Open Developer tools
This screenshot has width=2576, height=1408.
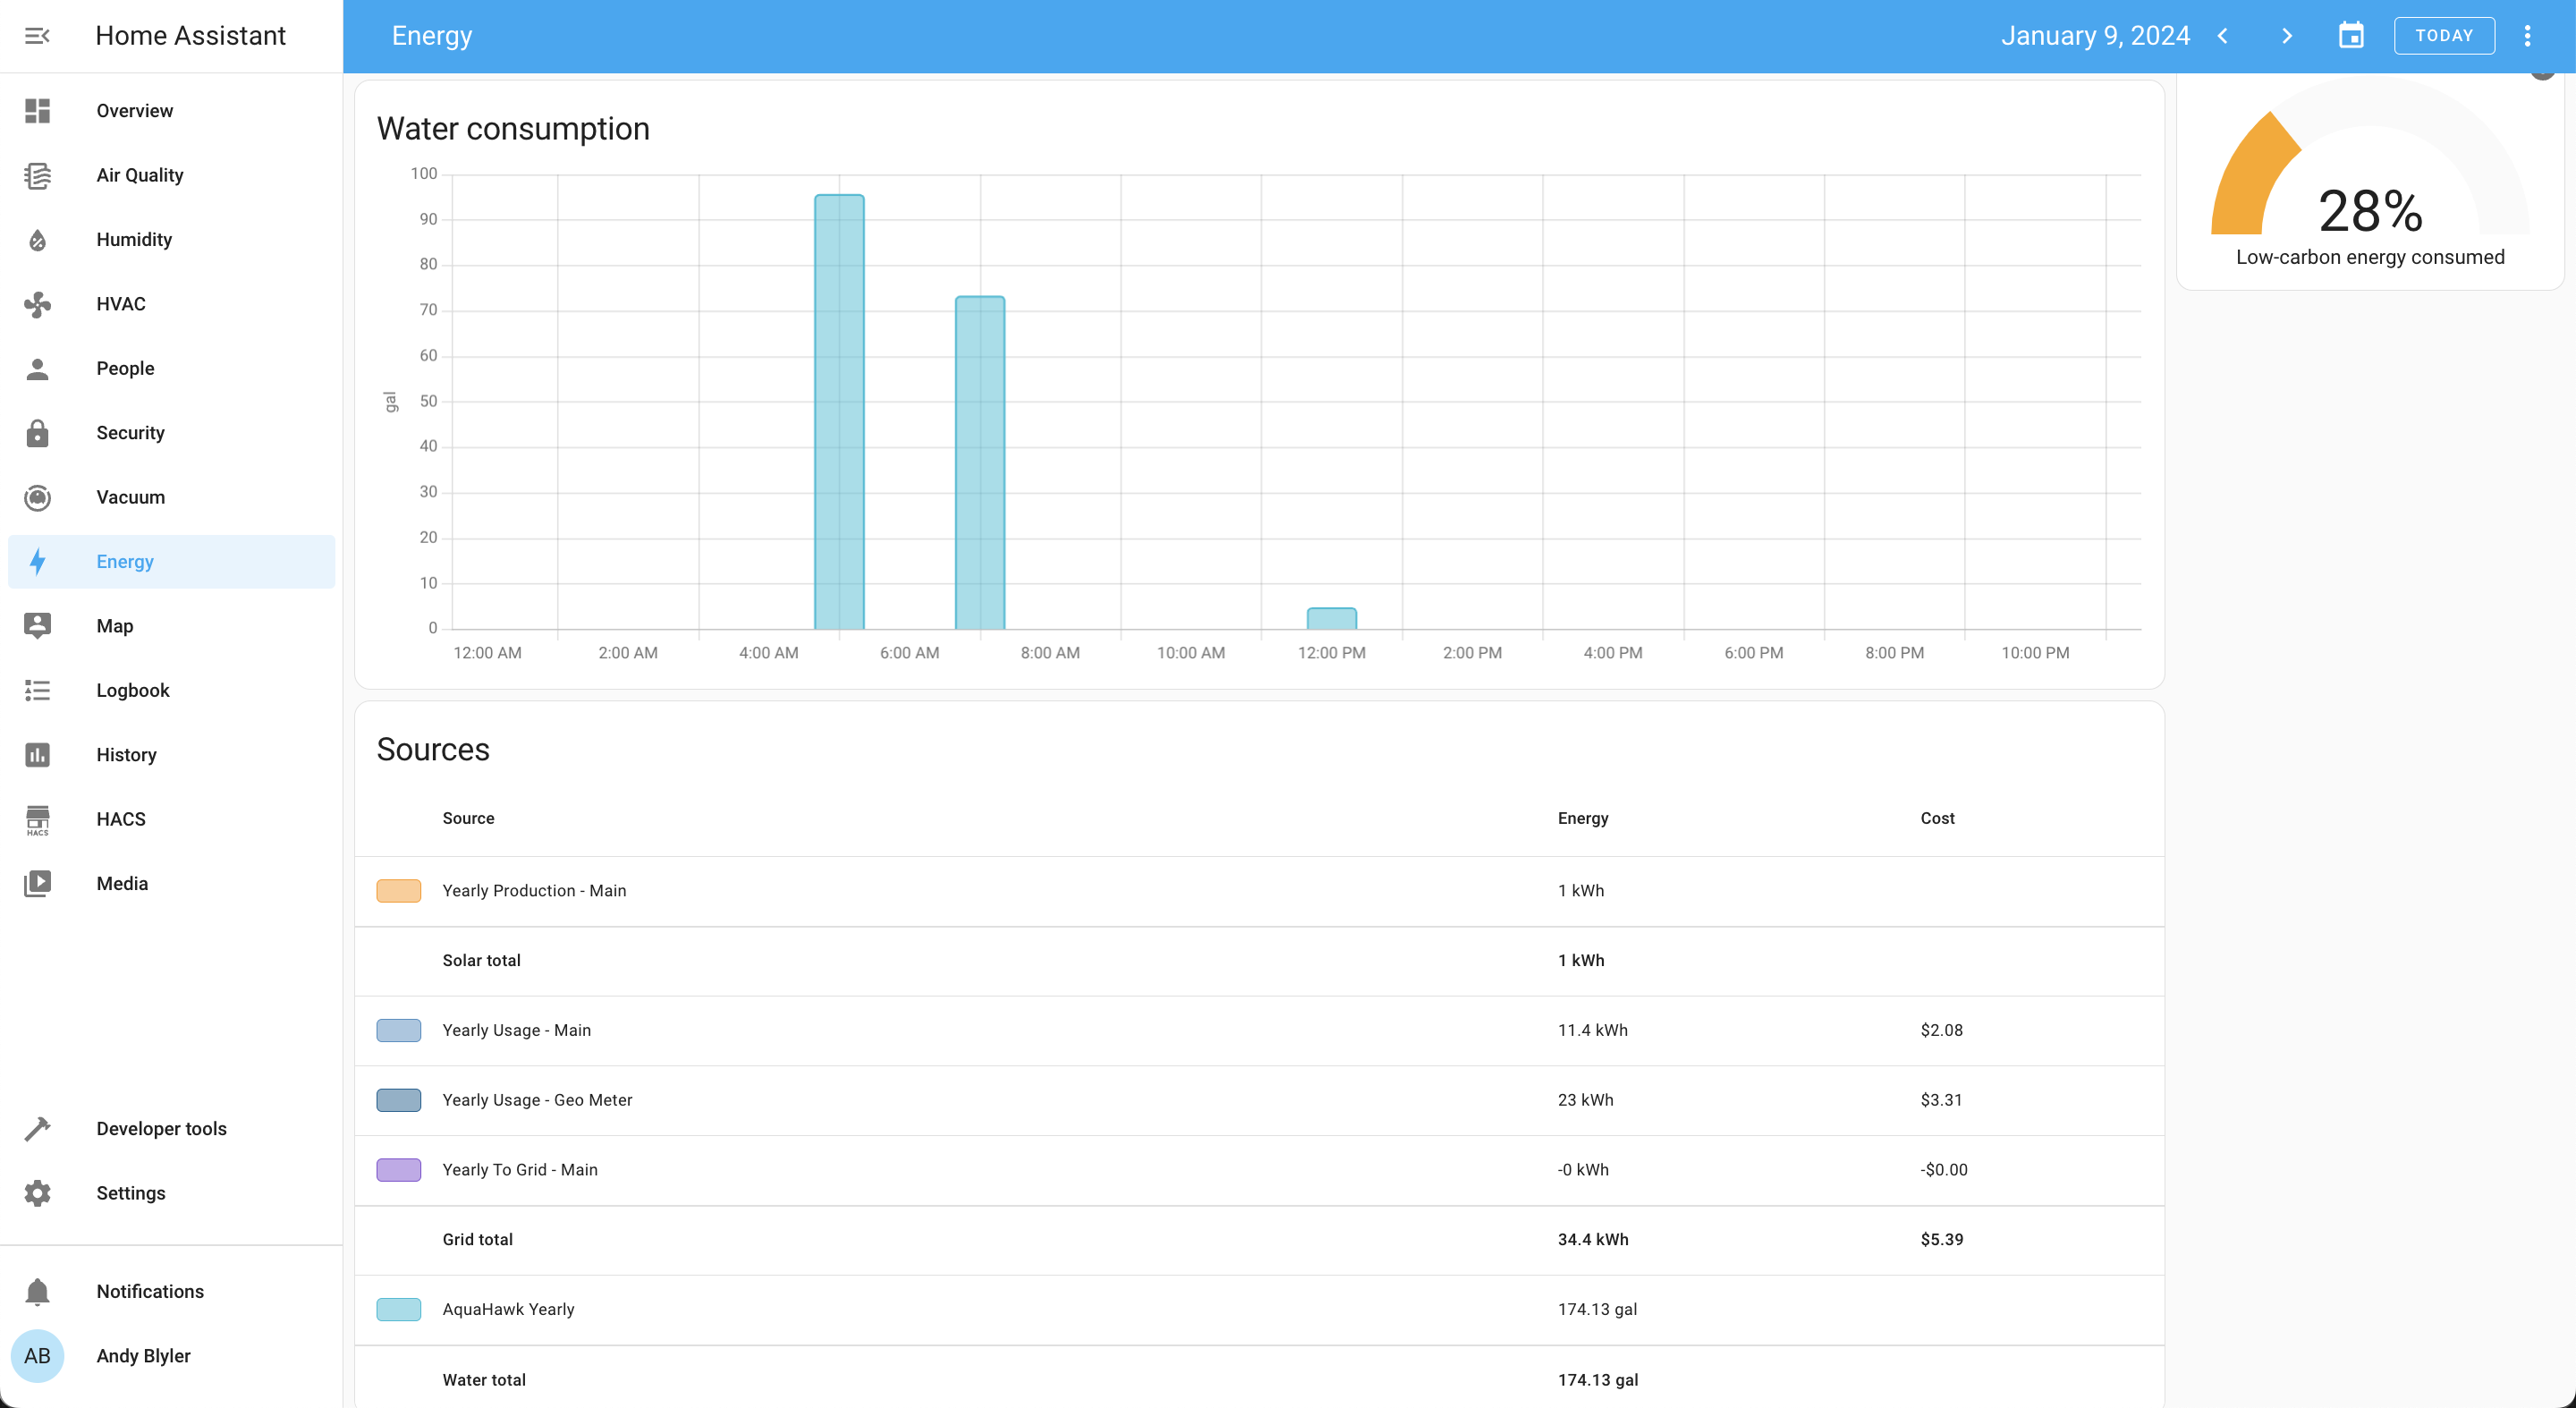[161, 1128]
